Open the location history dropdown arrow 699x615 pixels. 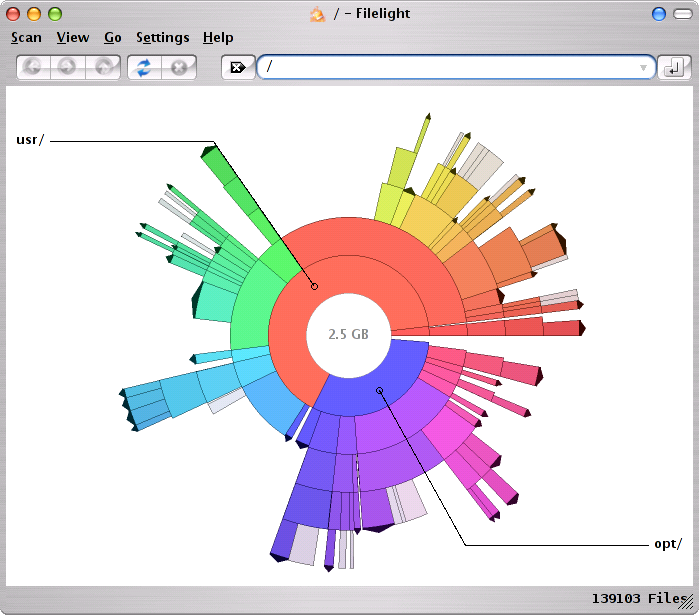pos(643,68)
